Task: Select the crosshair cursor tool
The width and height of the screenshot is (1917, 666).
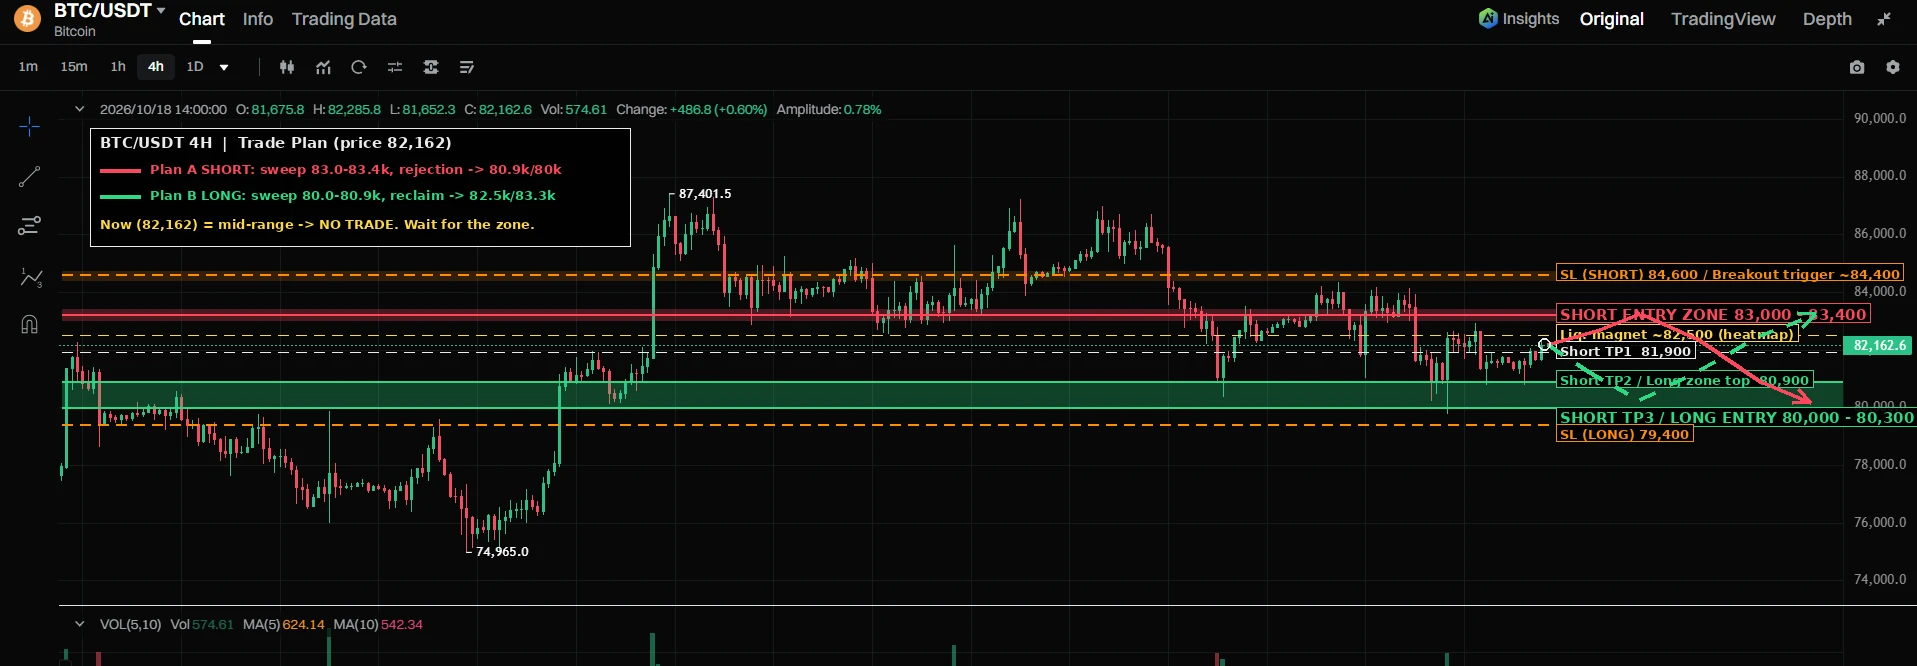Action: [30, 126]
